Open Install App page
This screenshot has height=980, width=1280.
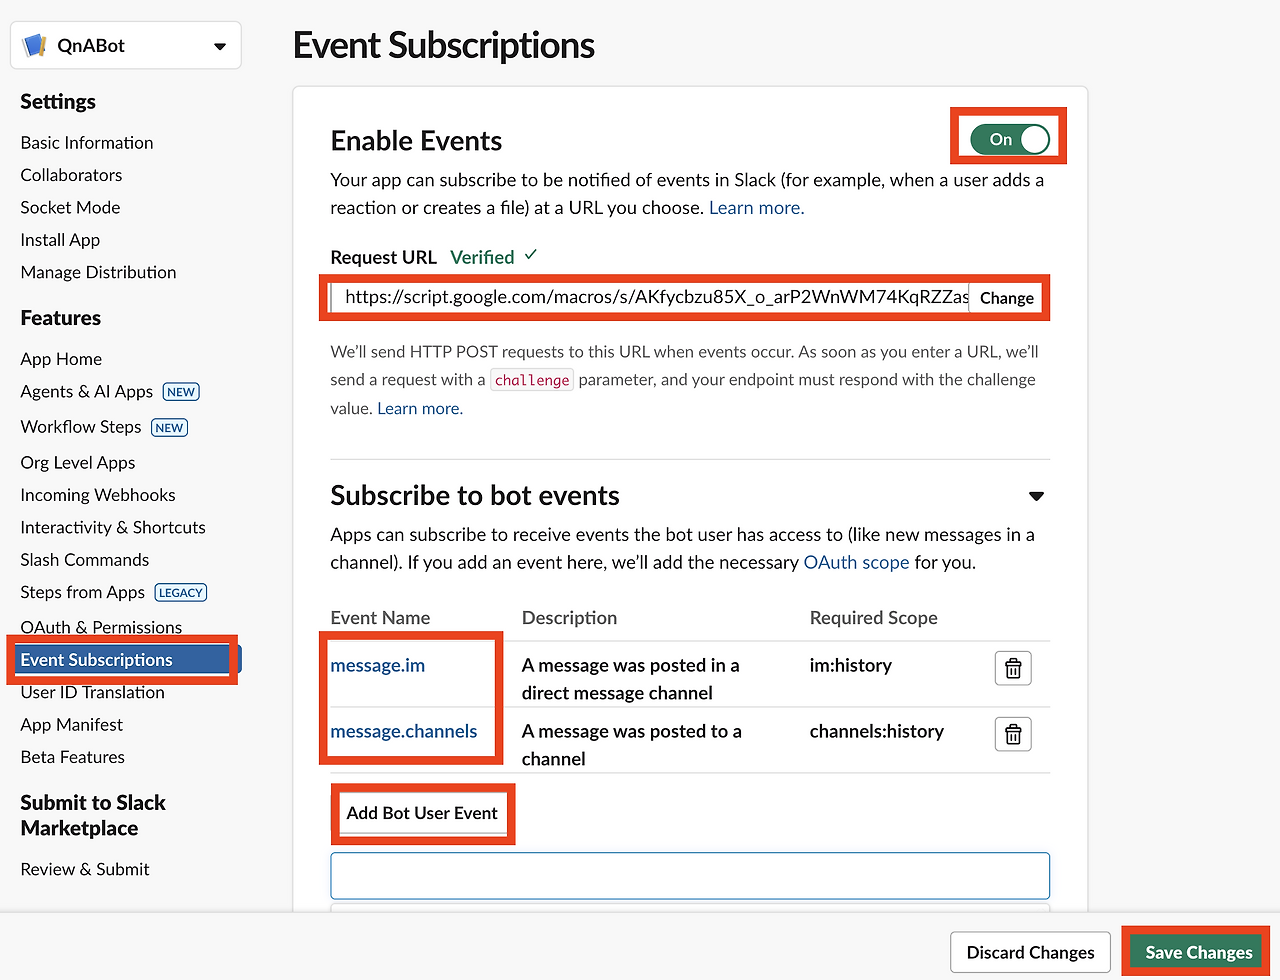tap(60, 240)
